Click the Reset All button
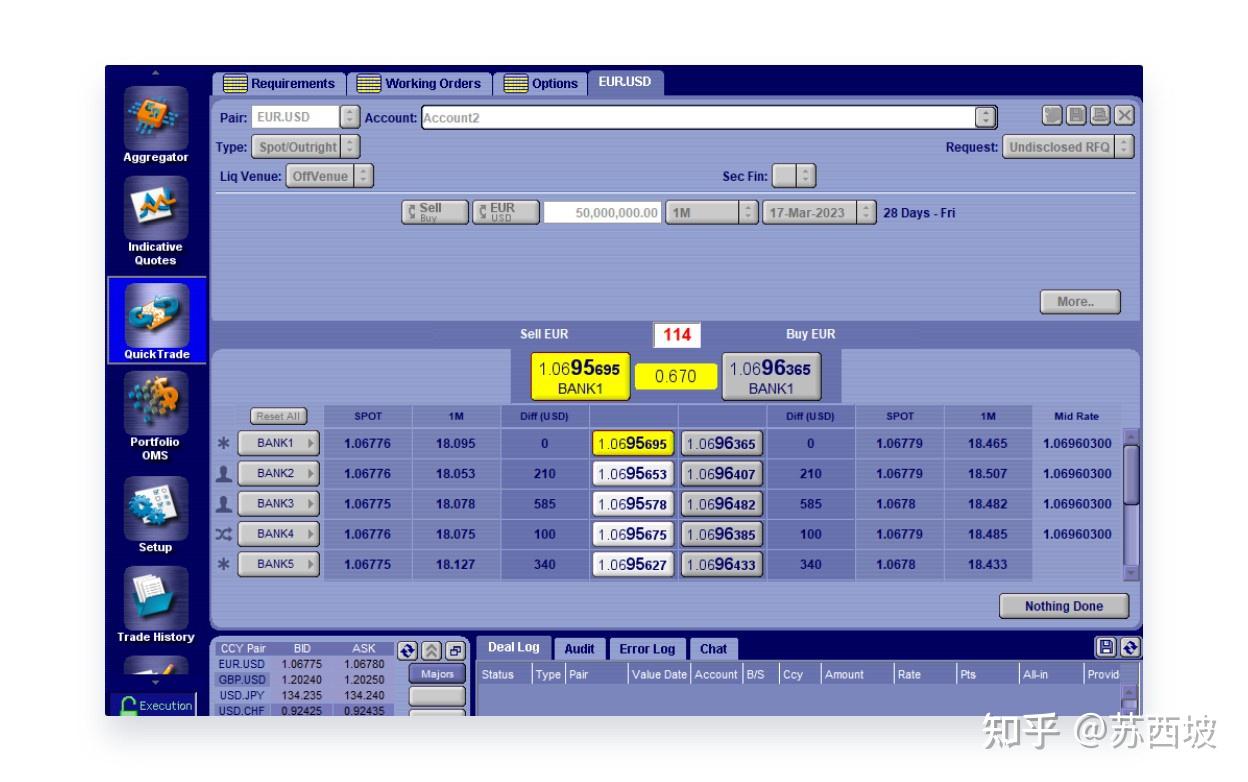The width and height of the screenshot is (1248, 782). point(278,416)
